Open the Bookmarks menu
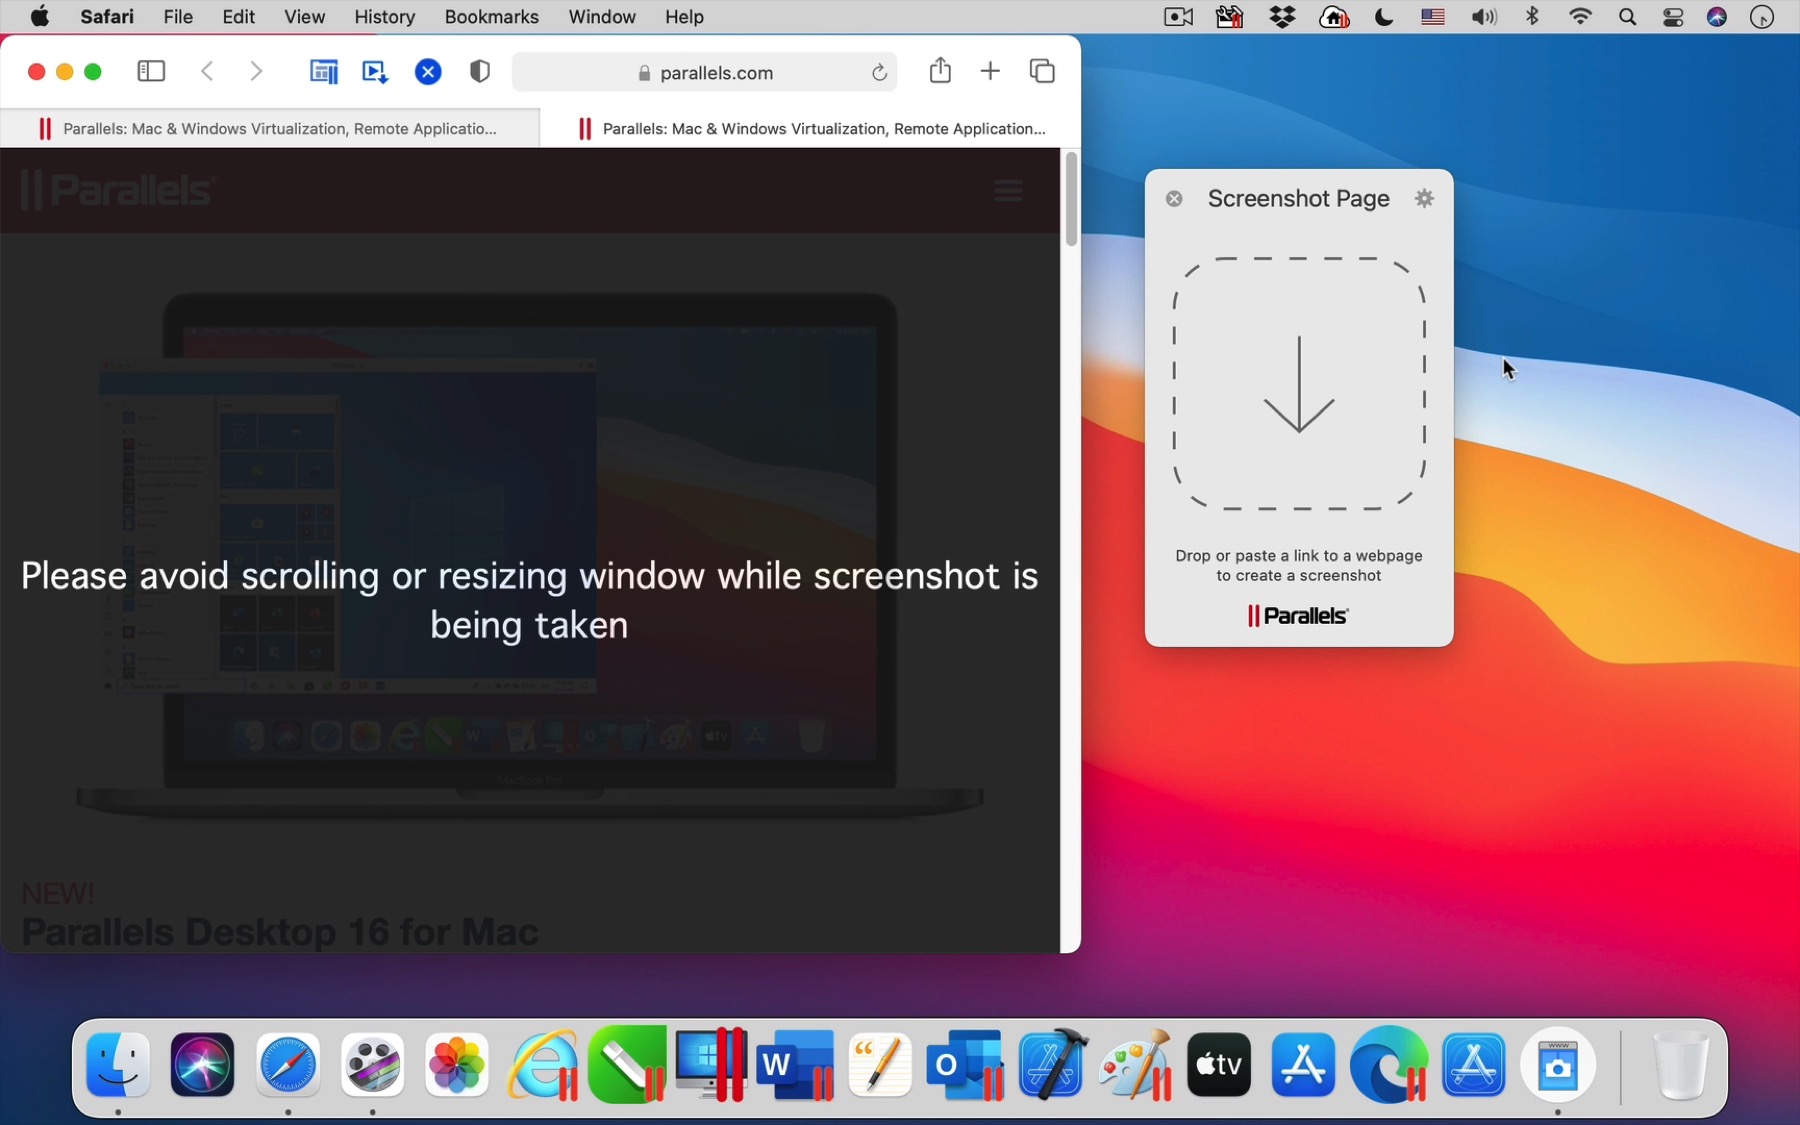Screen dimensions: 1800x1125 point(491,17)
